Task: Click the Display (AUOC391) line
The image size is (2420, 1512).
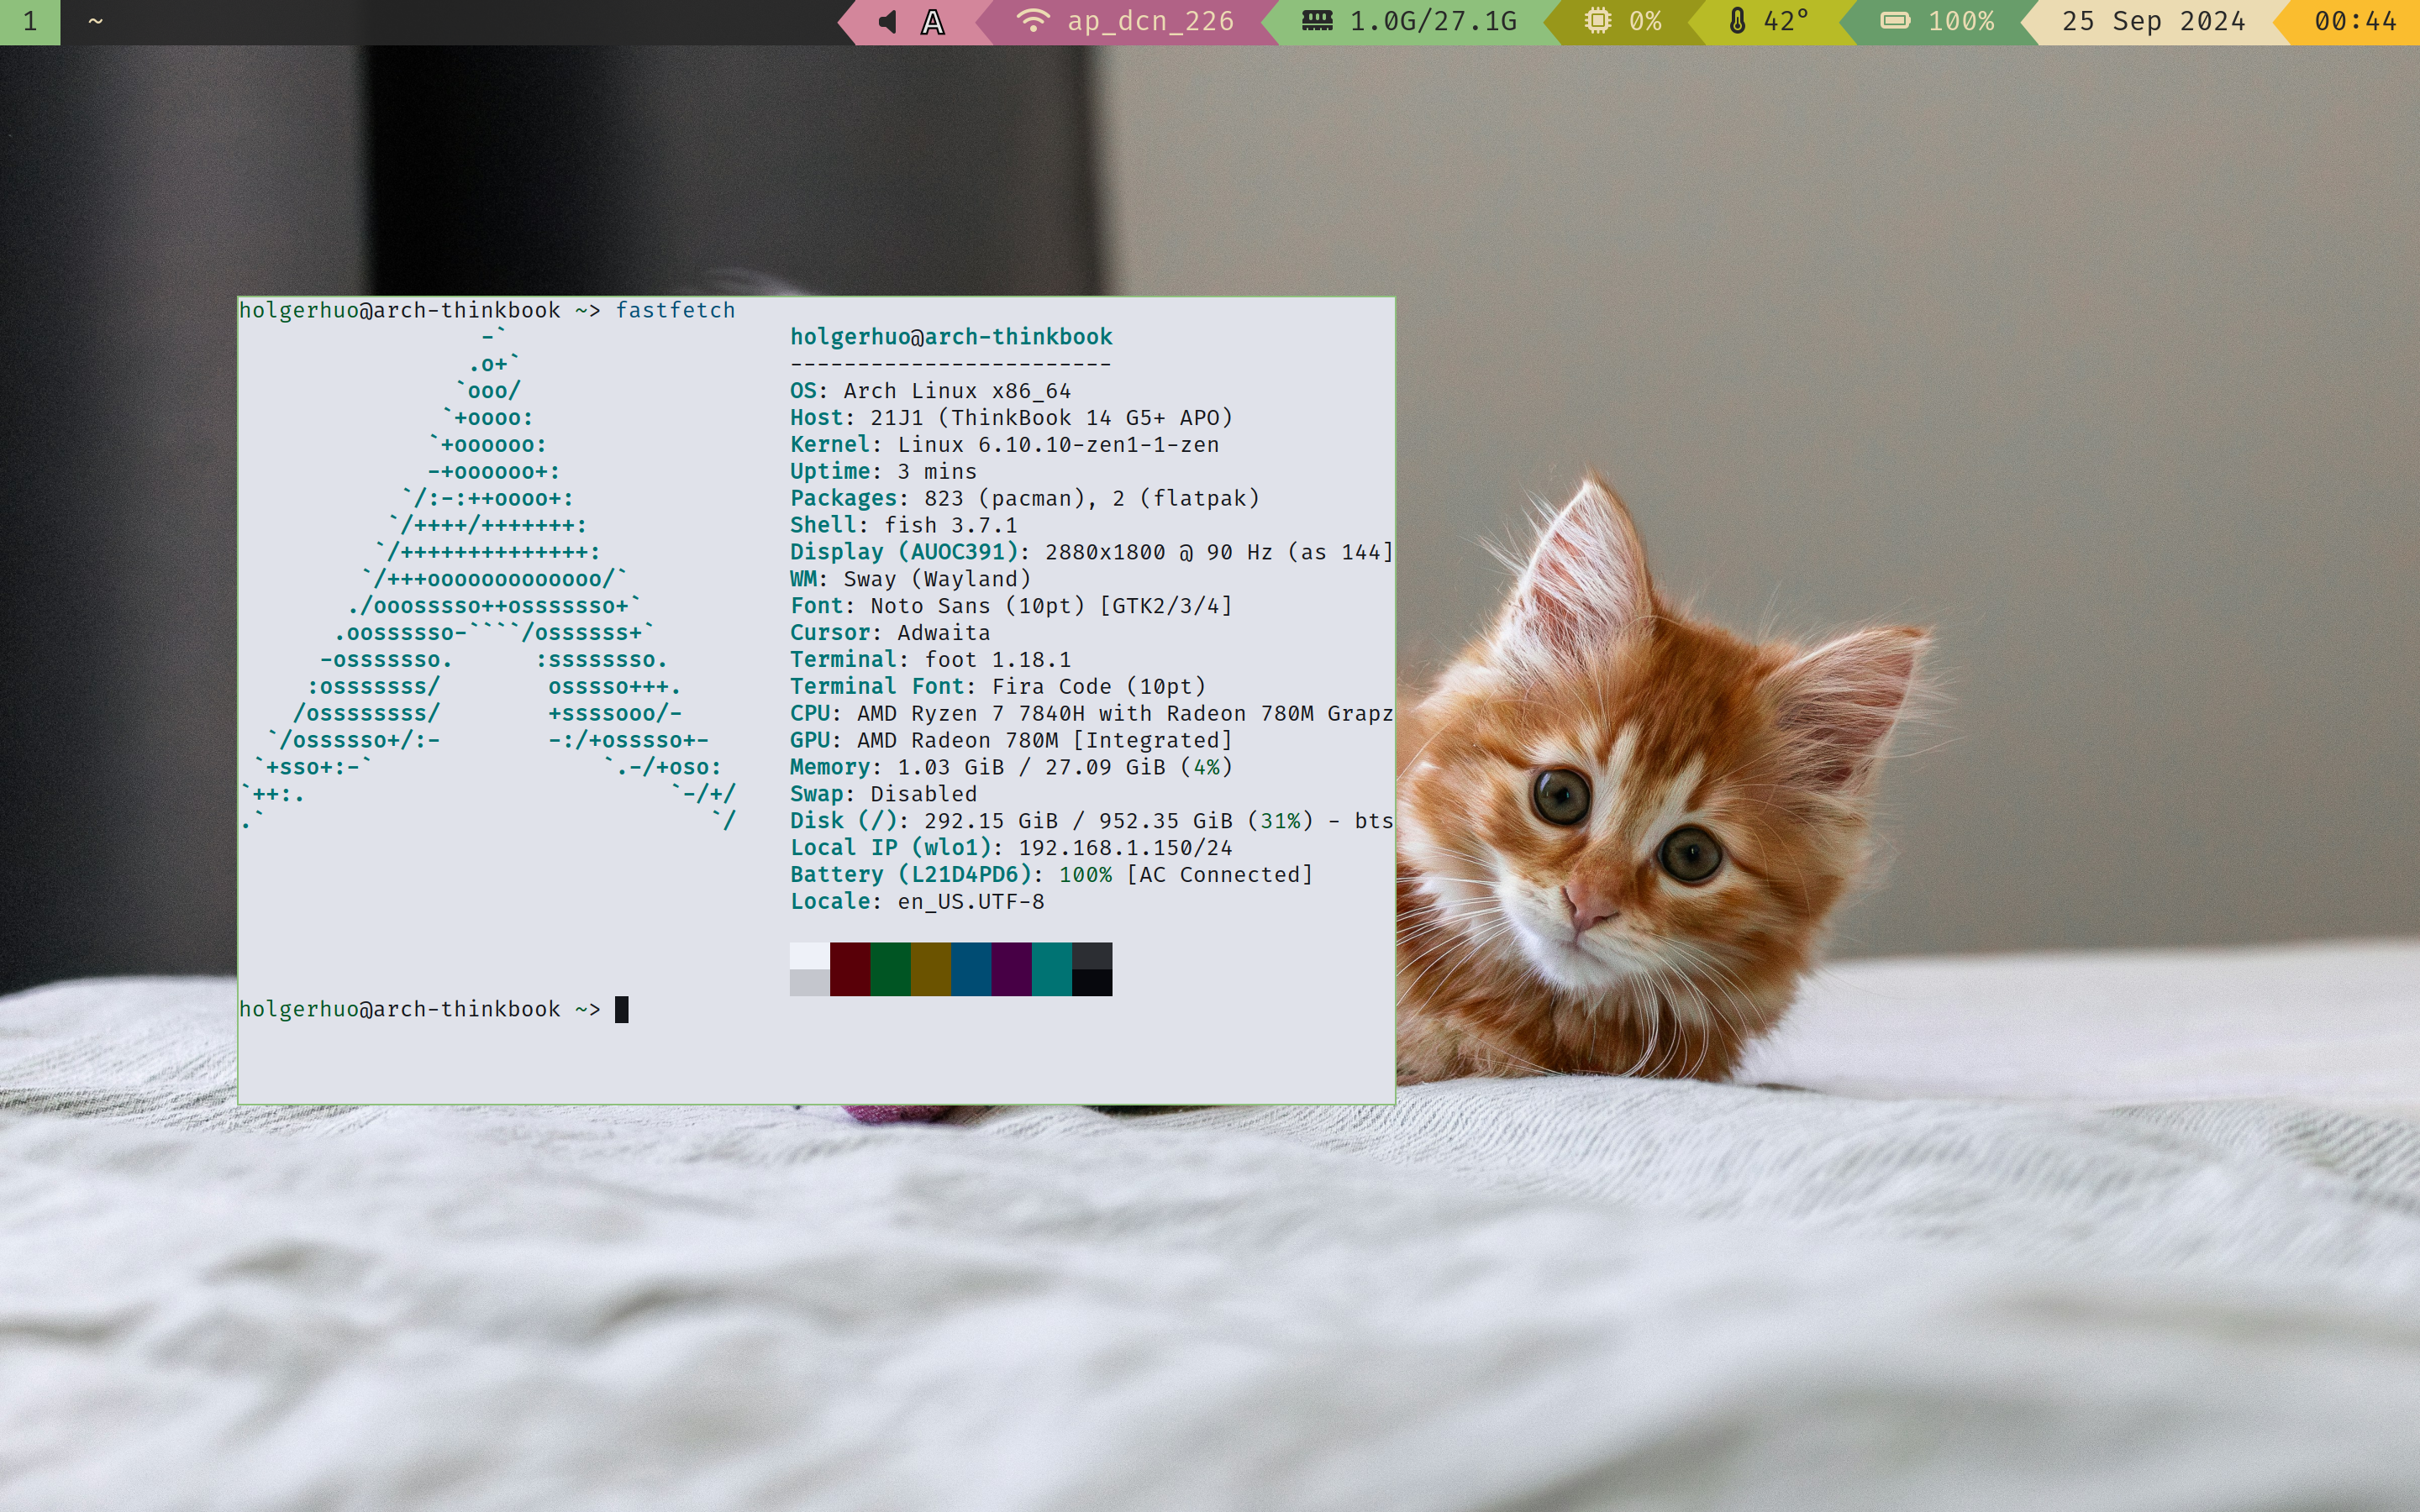Action: click(x=1091, y=552)
